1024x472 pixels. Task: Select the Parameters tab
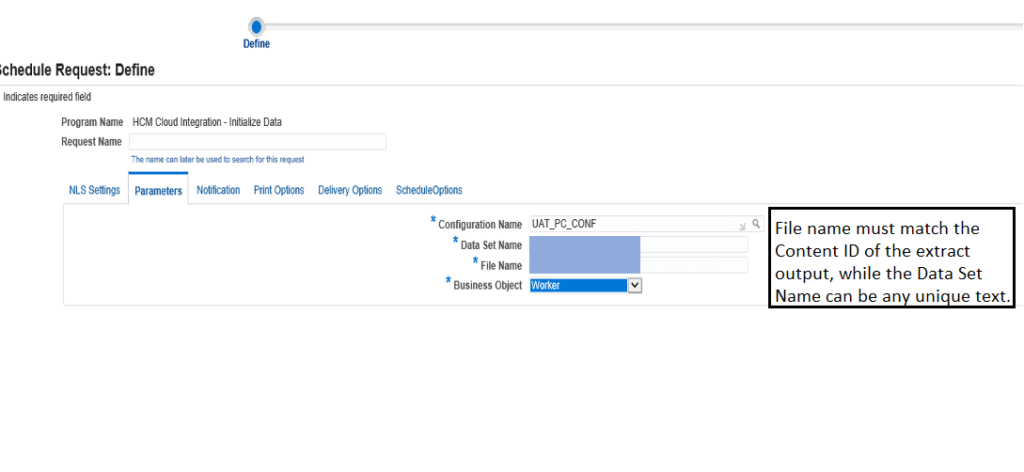pos(158,191)
